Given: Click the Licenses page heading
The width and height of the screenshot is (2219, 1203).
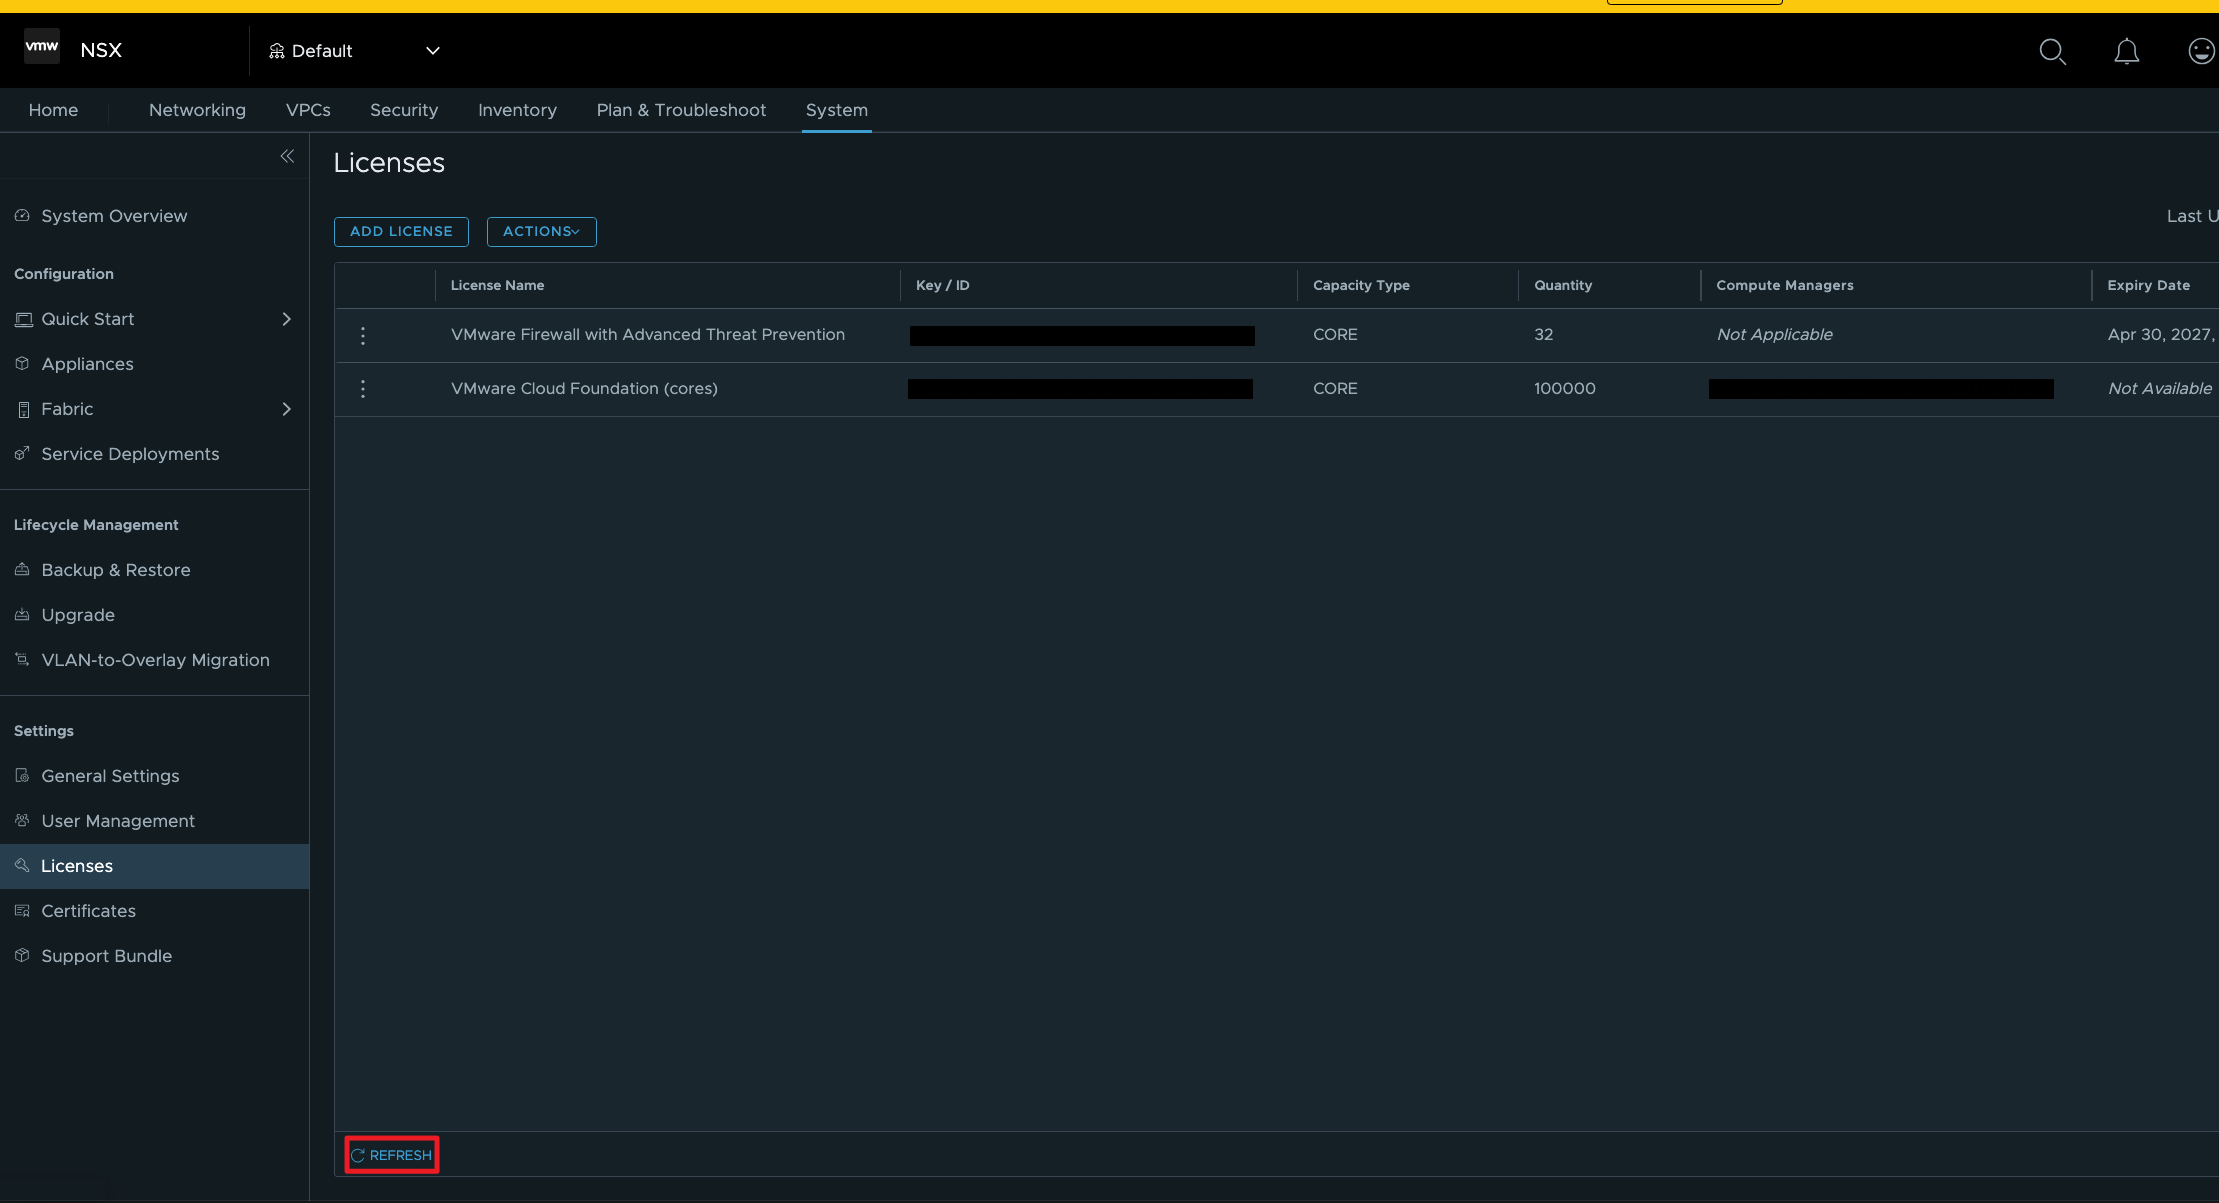Looking at the screenshot, I should 389,163.
